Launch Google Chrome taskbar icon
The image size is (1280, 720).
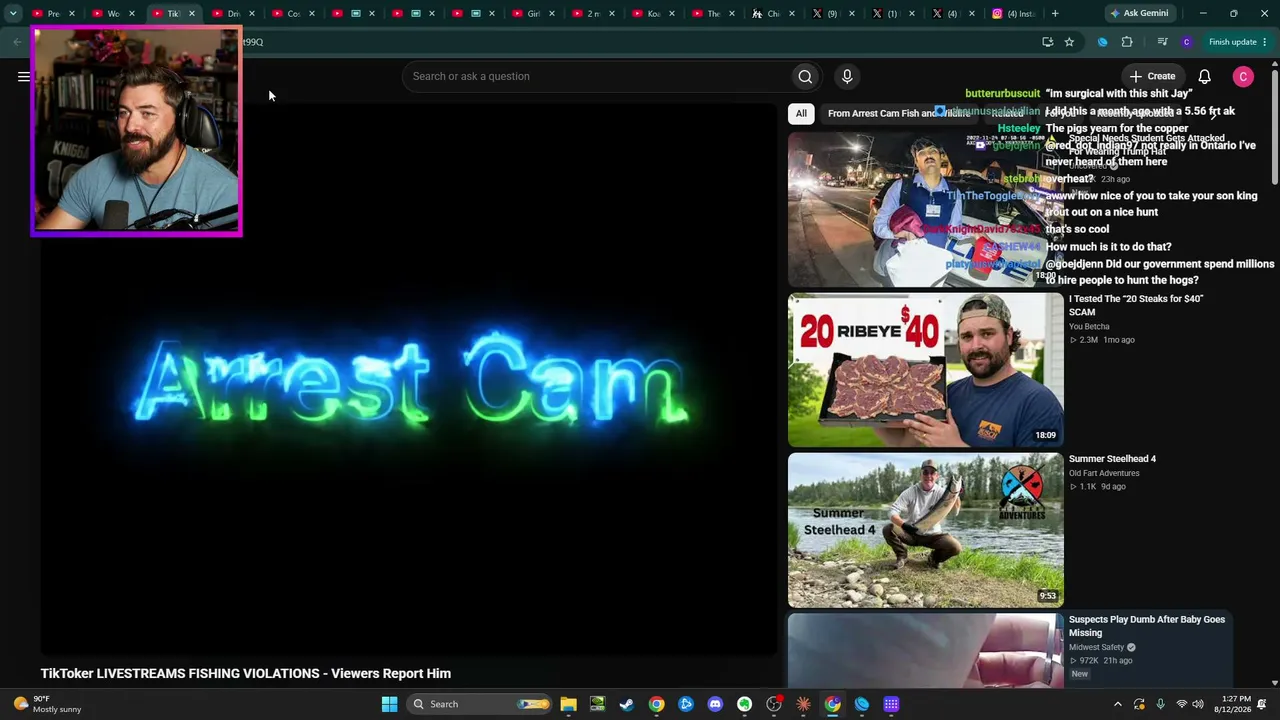pos(656,704)
